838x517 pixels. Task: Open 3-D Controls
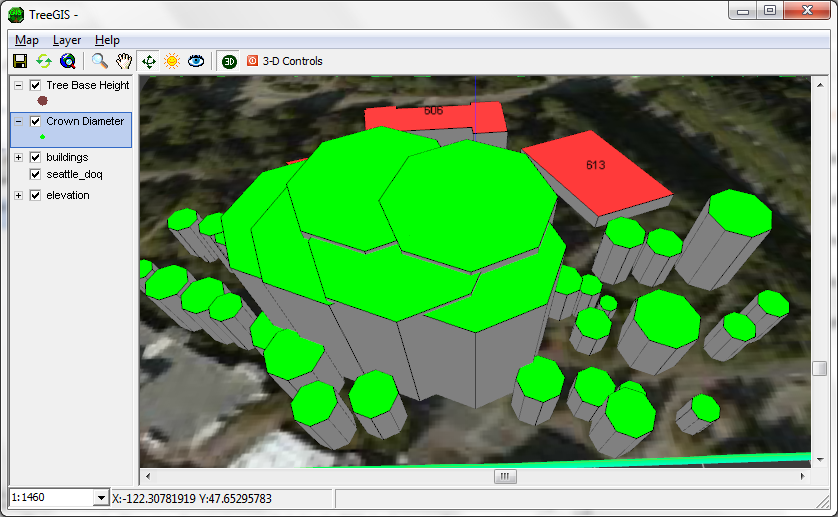(285, 61)
